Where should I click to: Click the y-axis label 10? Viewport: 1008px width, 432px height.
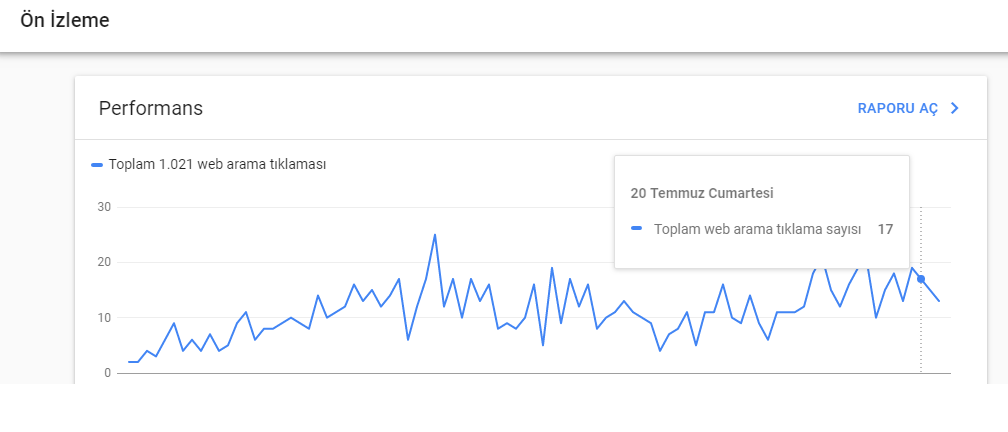pos(104,318)
